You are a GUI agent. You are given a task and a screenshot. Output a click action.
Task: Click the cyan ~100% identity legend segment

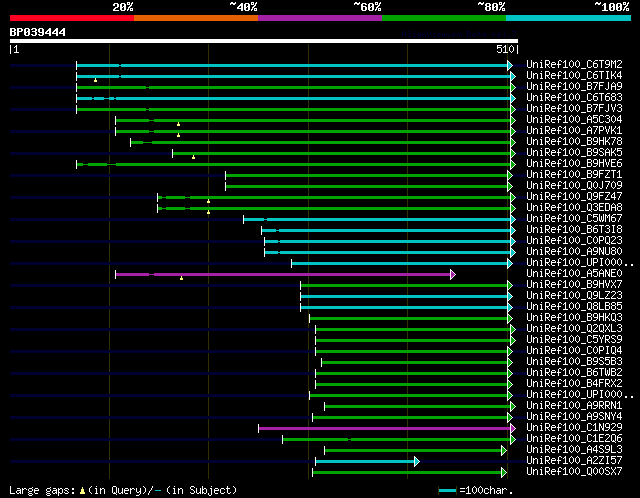point(569,18)
